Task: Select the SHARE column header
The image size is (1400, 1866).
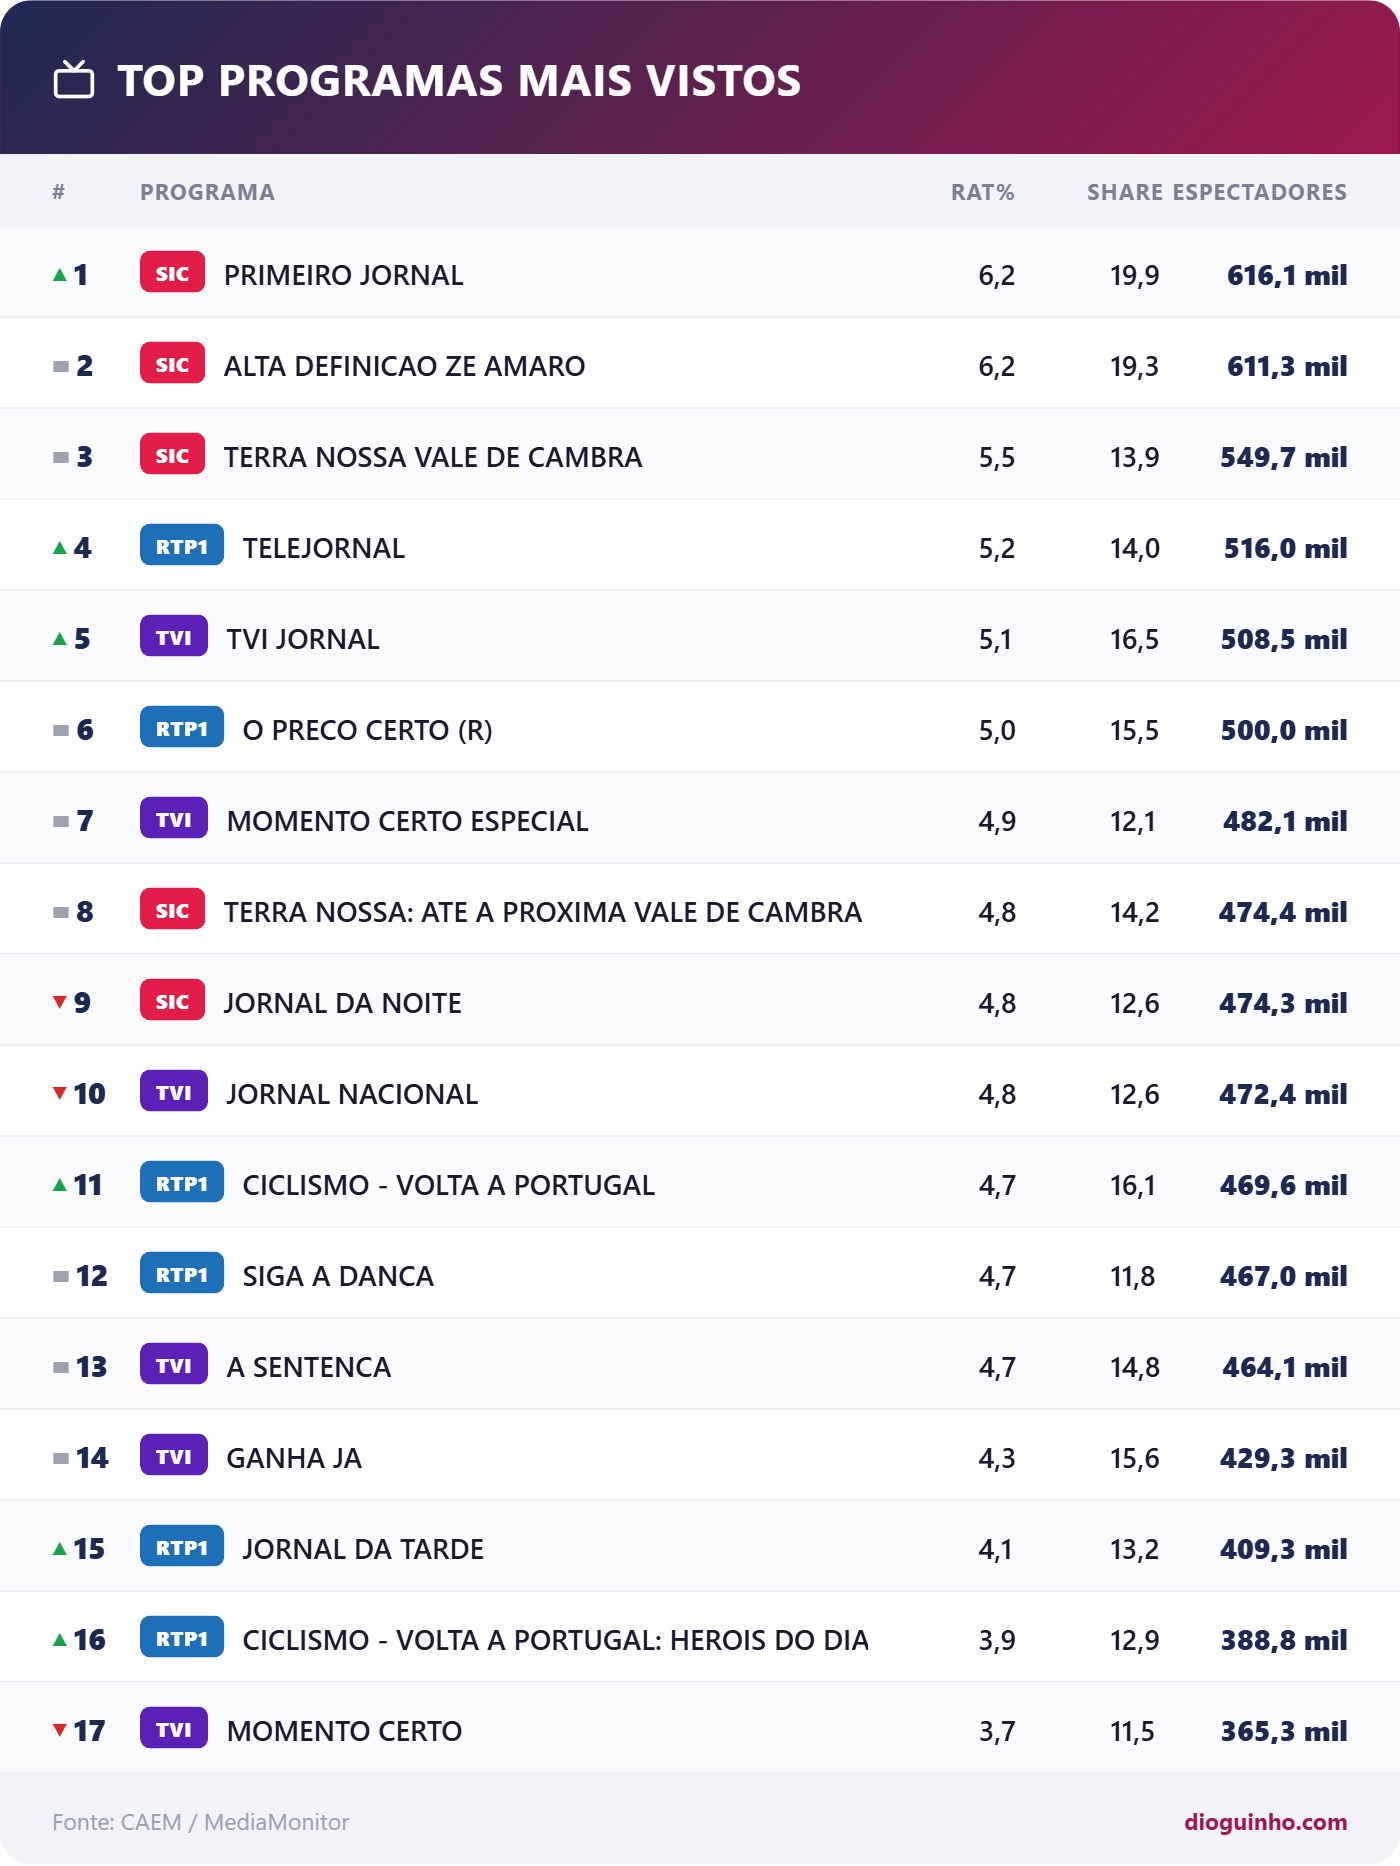Action: coord(1124,192)
